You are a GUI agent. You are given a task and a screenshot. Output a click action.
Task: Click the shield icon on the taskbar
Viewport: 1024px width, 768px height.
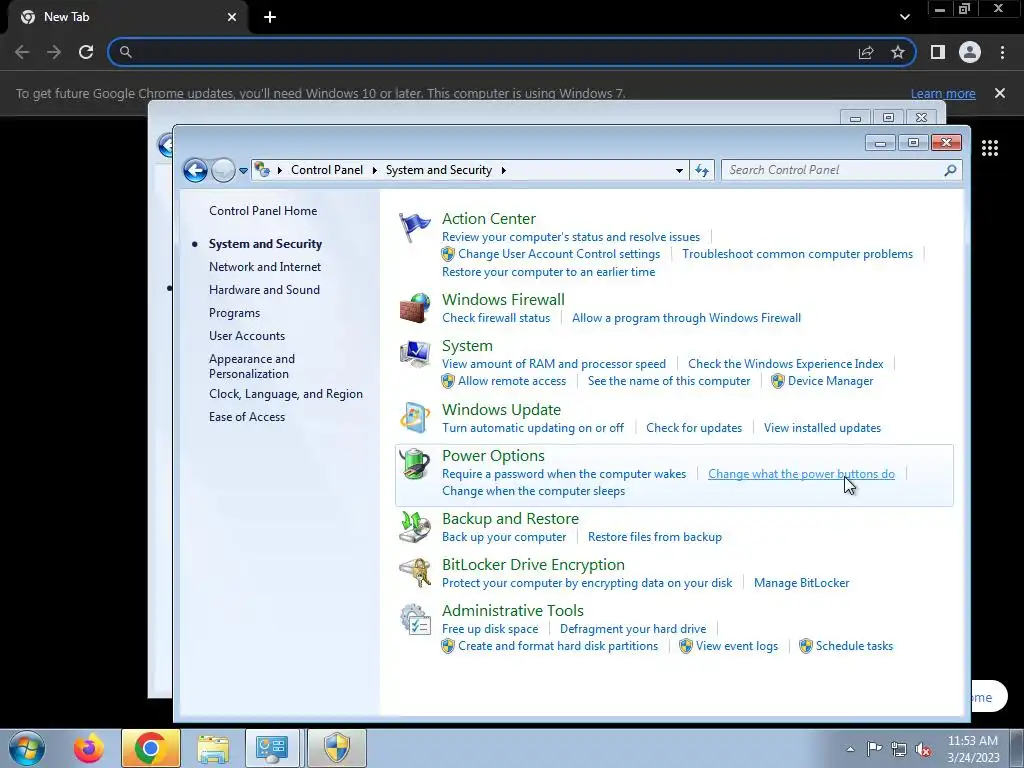[x=337, y=748]
